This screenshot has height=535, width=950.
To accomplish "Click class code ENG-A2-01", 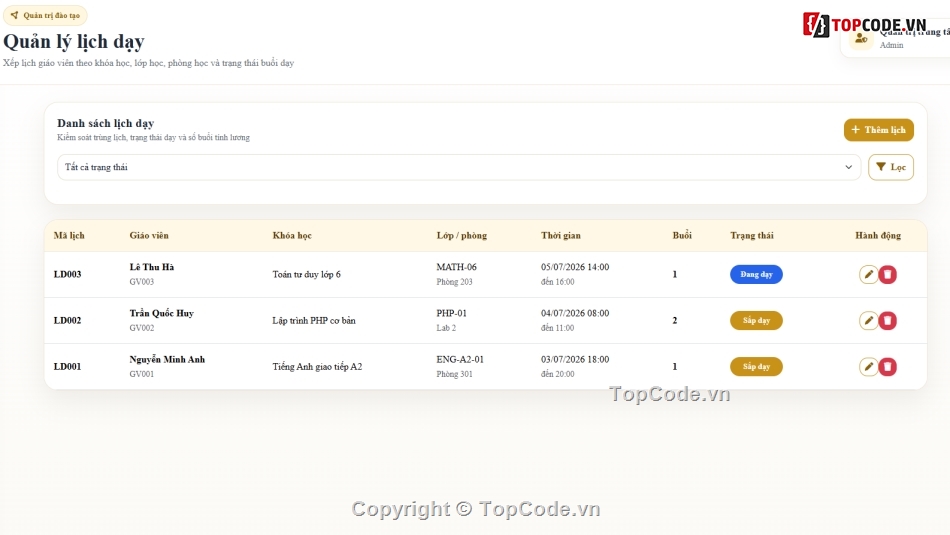I will (x=460, y=359).
